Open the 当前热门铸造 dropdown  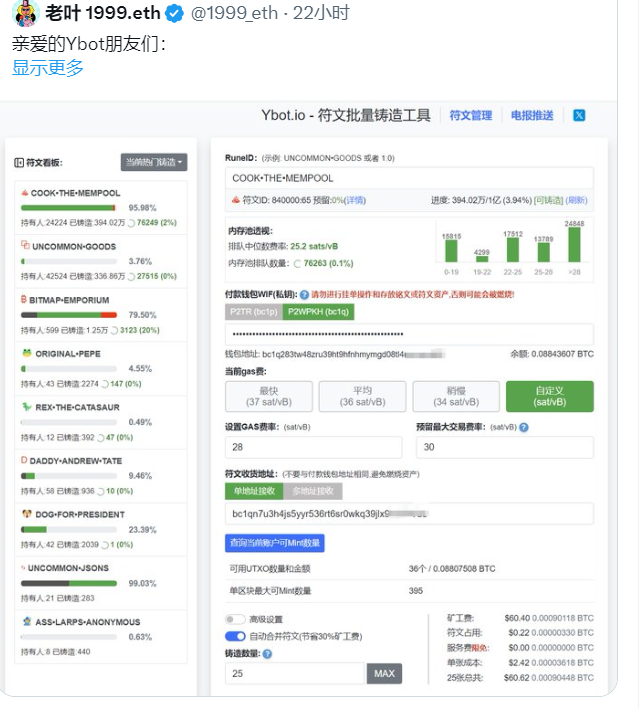[154, 162]
